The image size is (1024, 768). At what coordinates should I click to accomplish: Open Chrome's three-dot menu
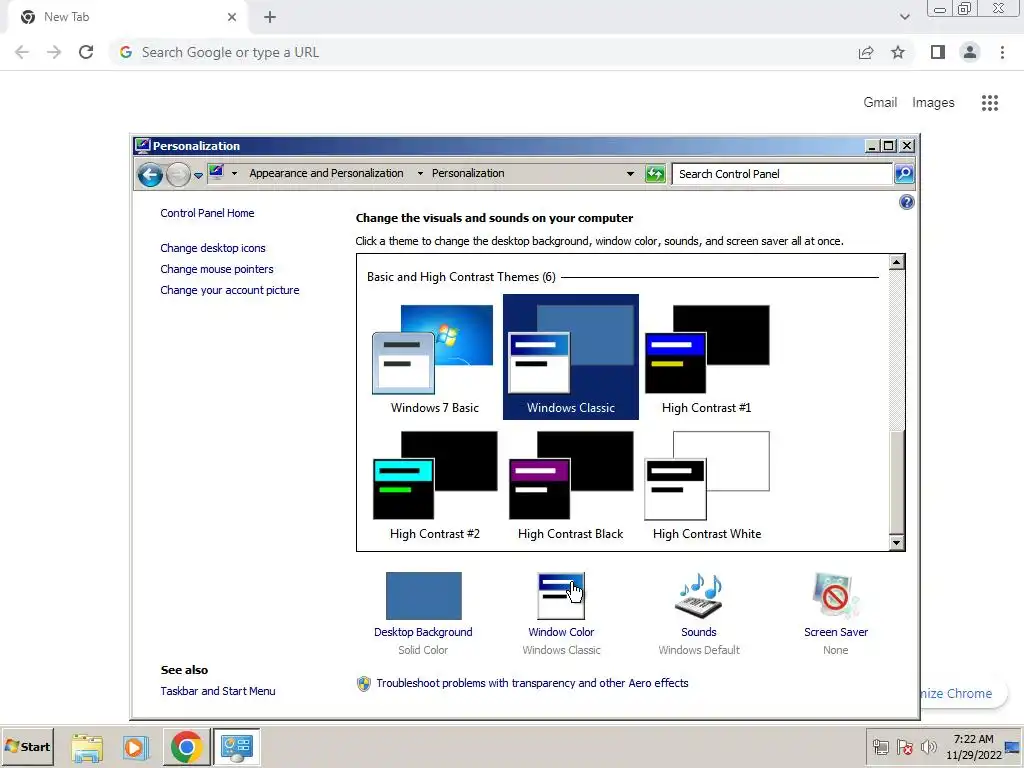[x=1002, y=52]
